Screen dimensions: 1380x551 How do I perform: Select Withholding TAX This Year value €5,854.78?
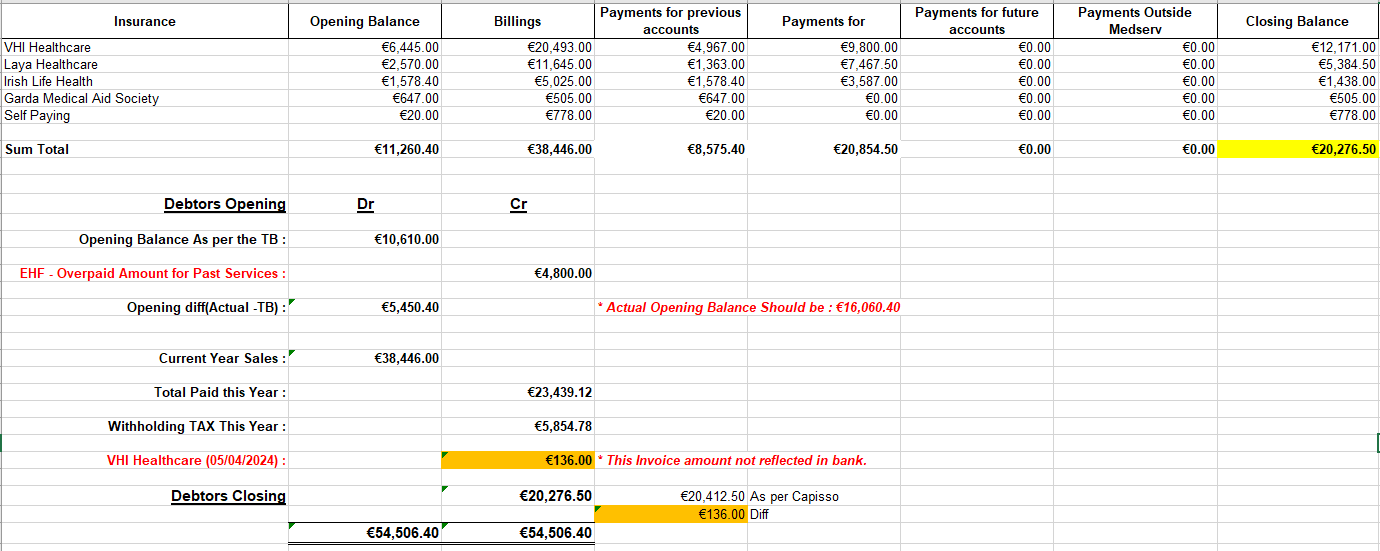[x=518, y=426]
